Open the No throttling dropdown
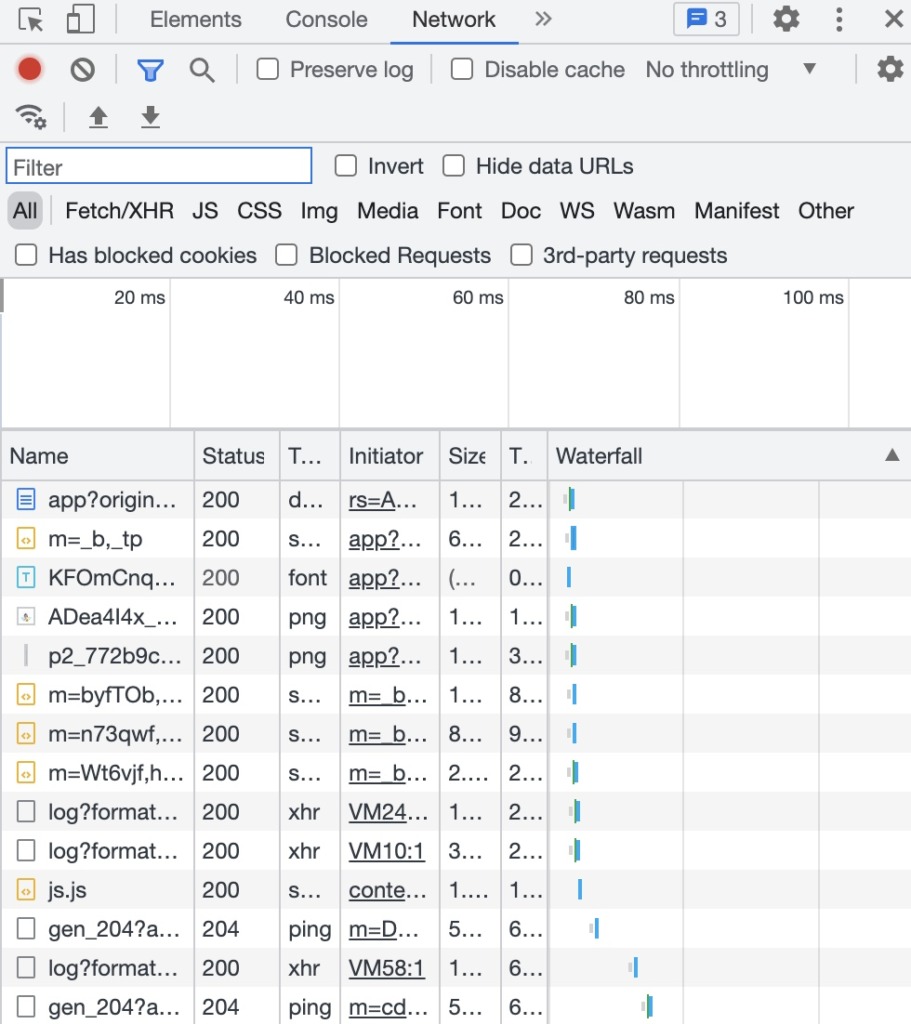 (x=731, y=69)
